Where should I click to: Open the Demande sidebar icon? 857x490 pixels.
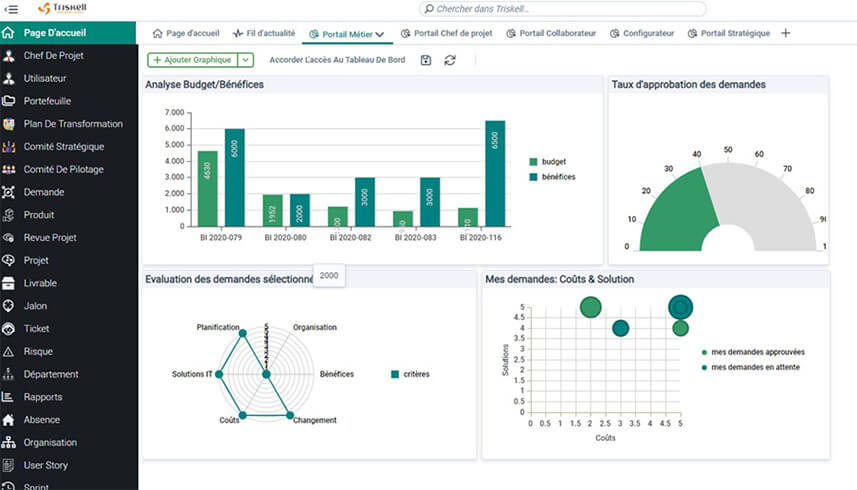click(x=8, y=192)
